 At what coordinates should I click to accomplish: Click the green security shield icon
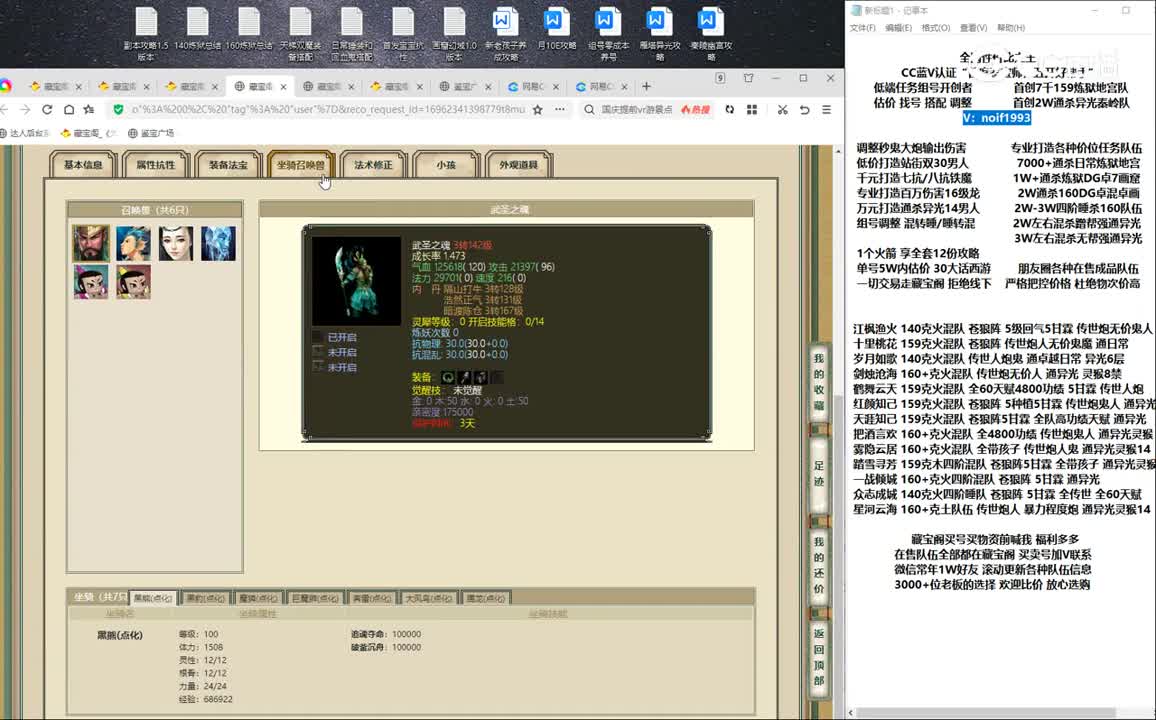pos(118,109)
